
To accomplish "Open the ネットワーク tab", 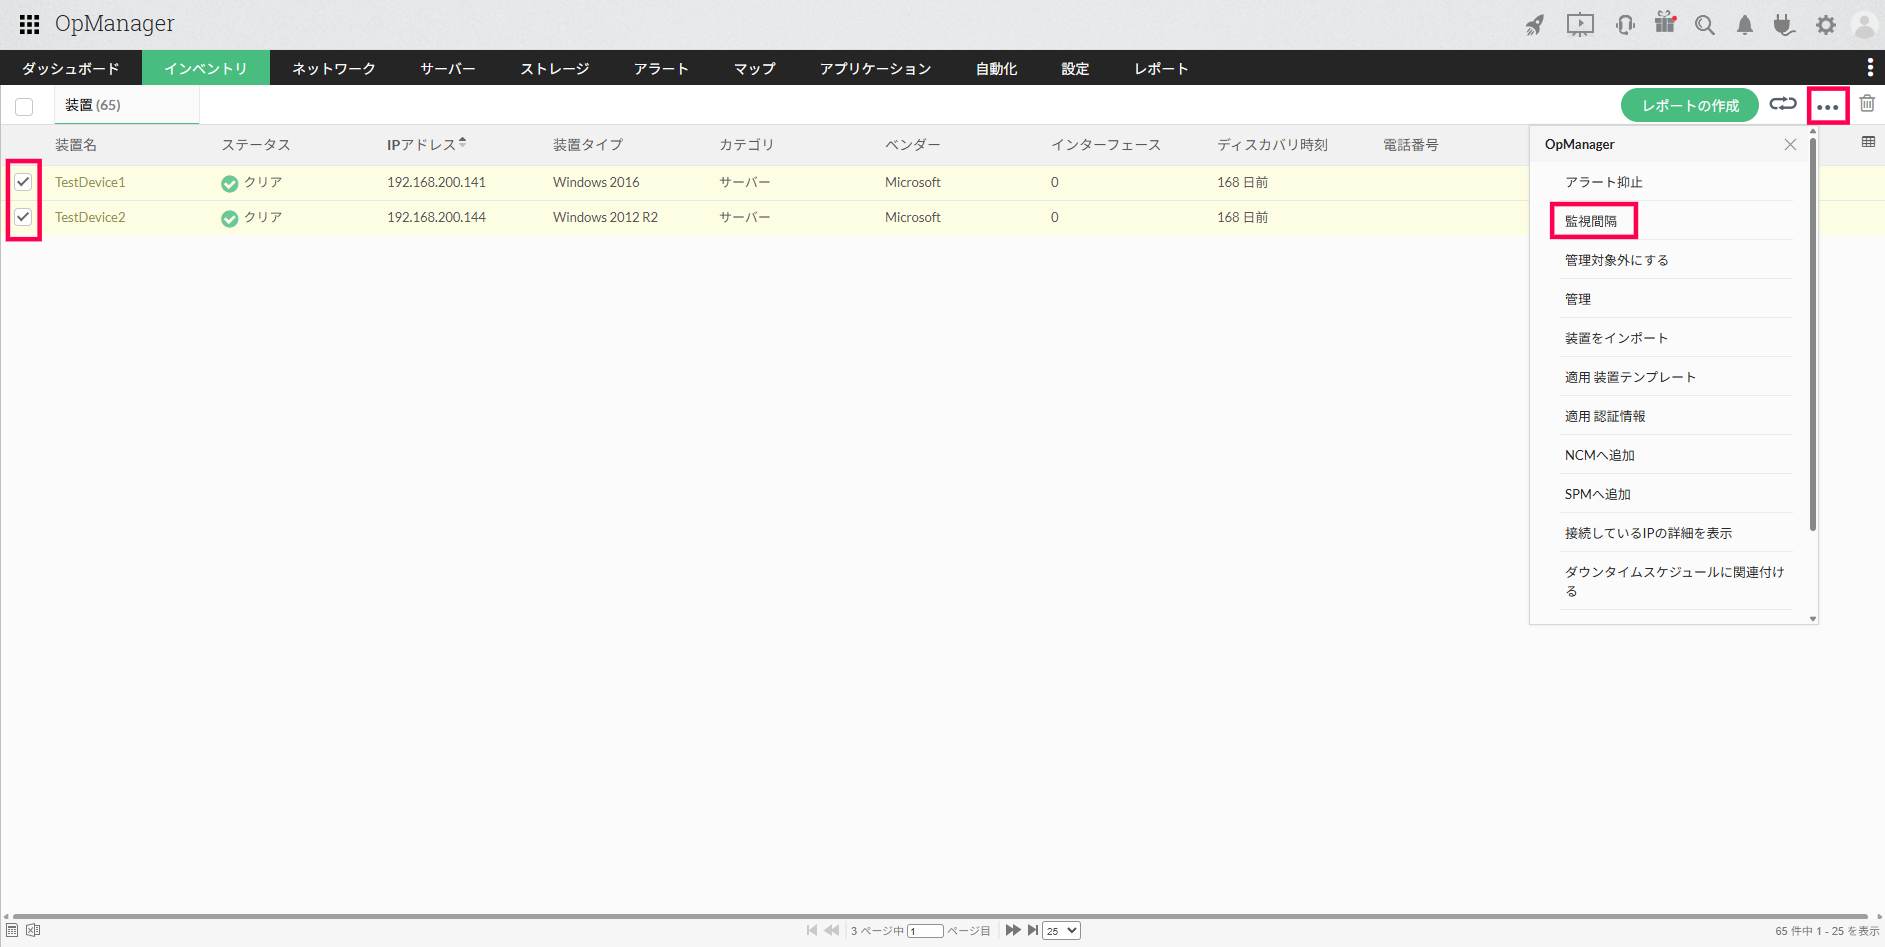I will [x=334, y=68].
